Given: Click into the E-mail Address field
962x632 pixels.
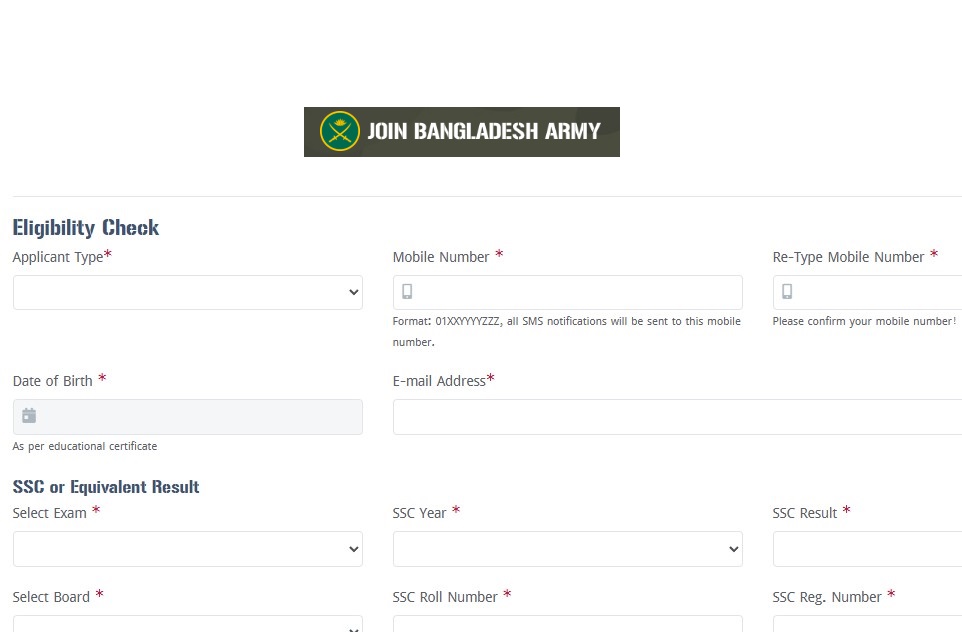Looking at the screenshot, I should point(677,417).
